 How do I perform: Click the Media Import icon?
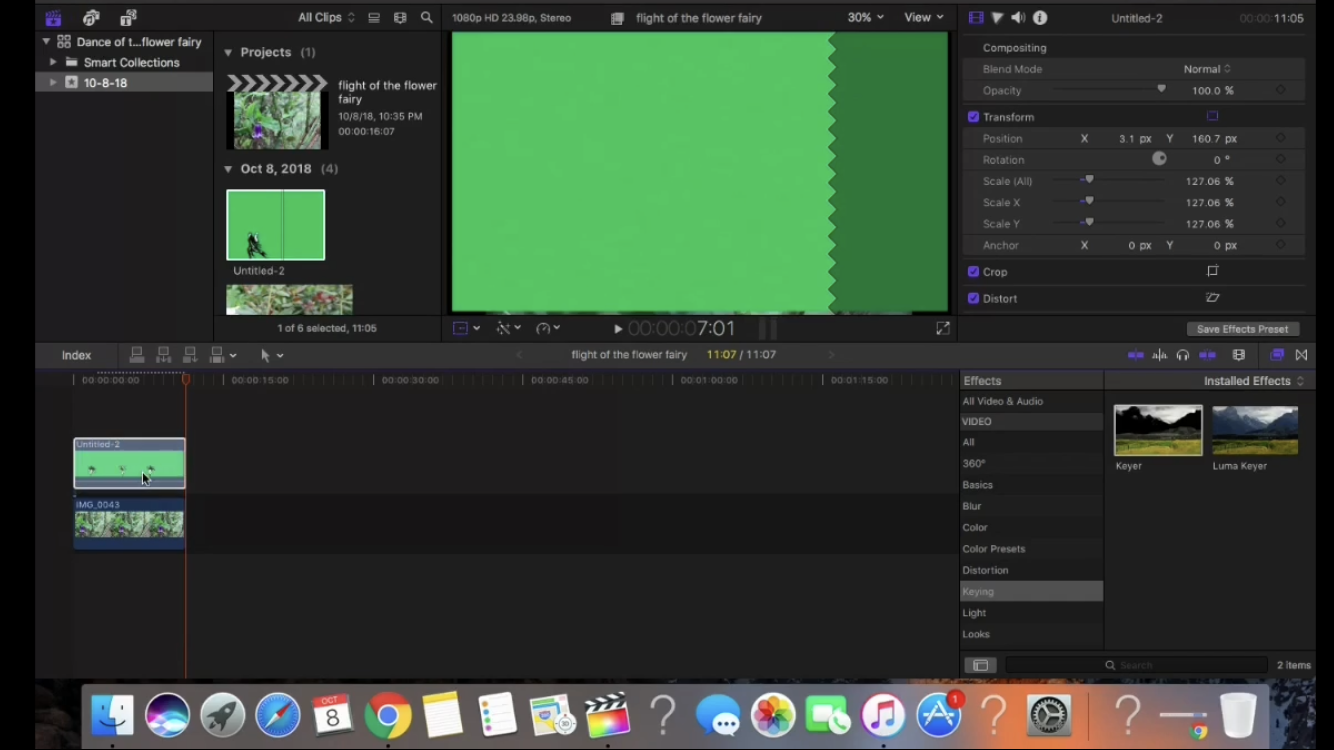[53, 17]
